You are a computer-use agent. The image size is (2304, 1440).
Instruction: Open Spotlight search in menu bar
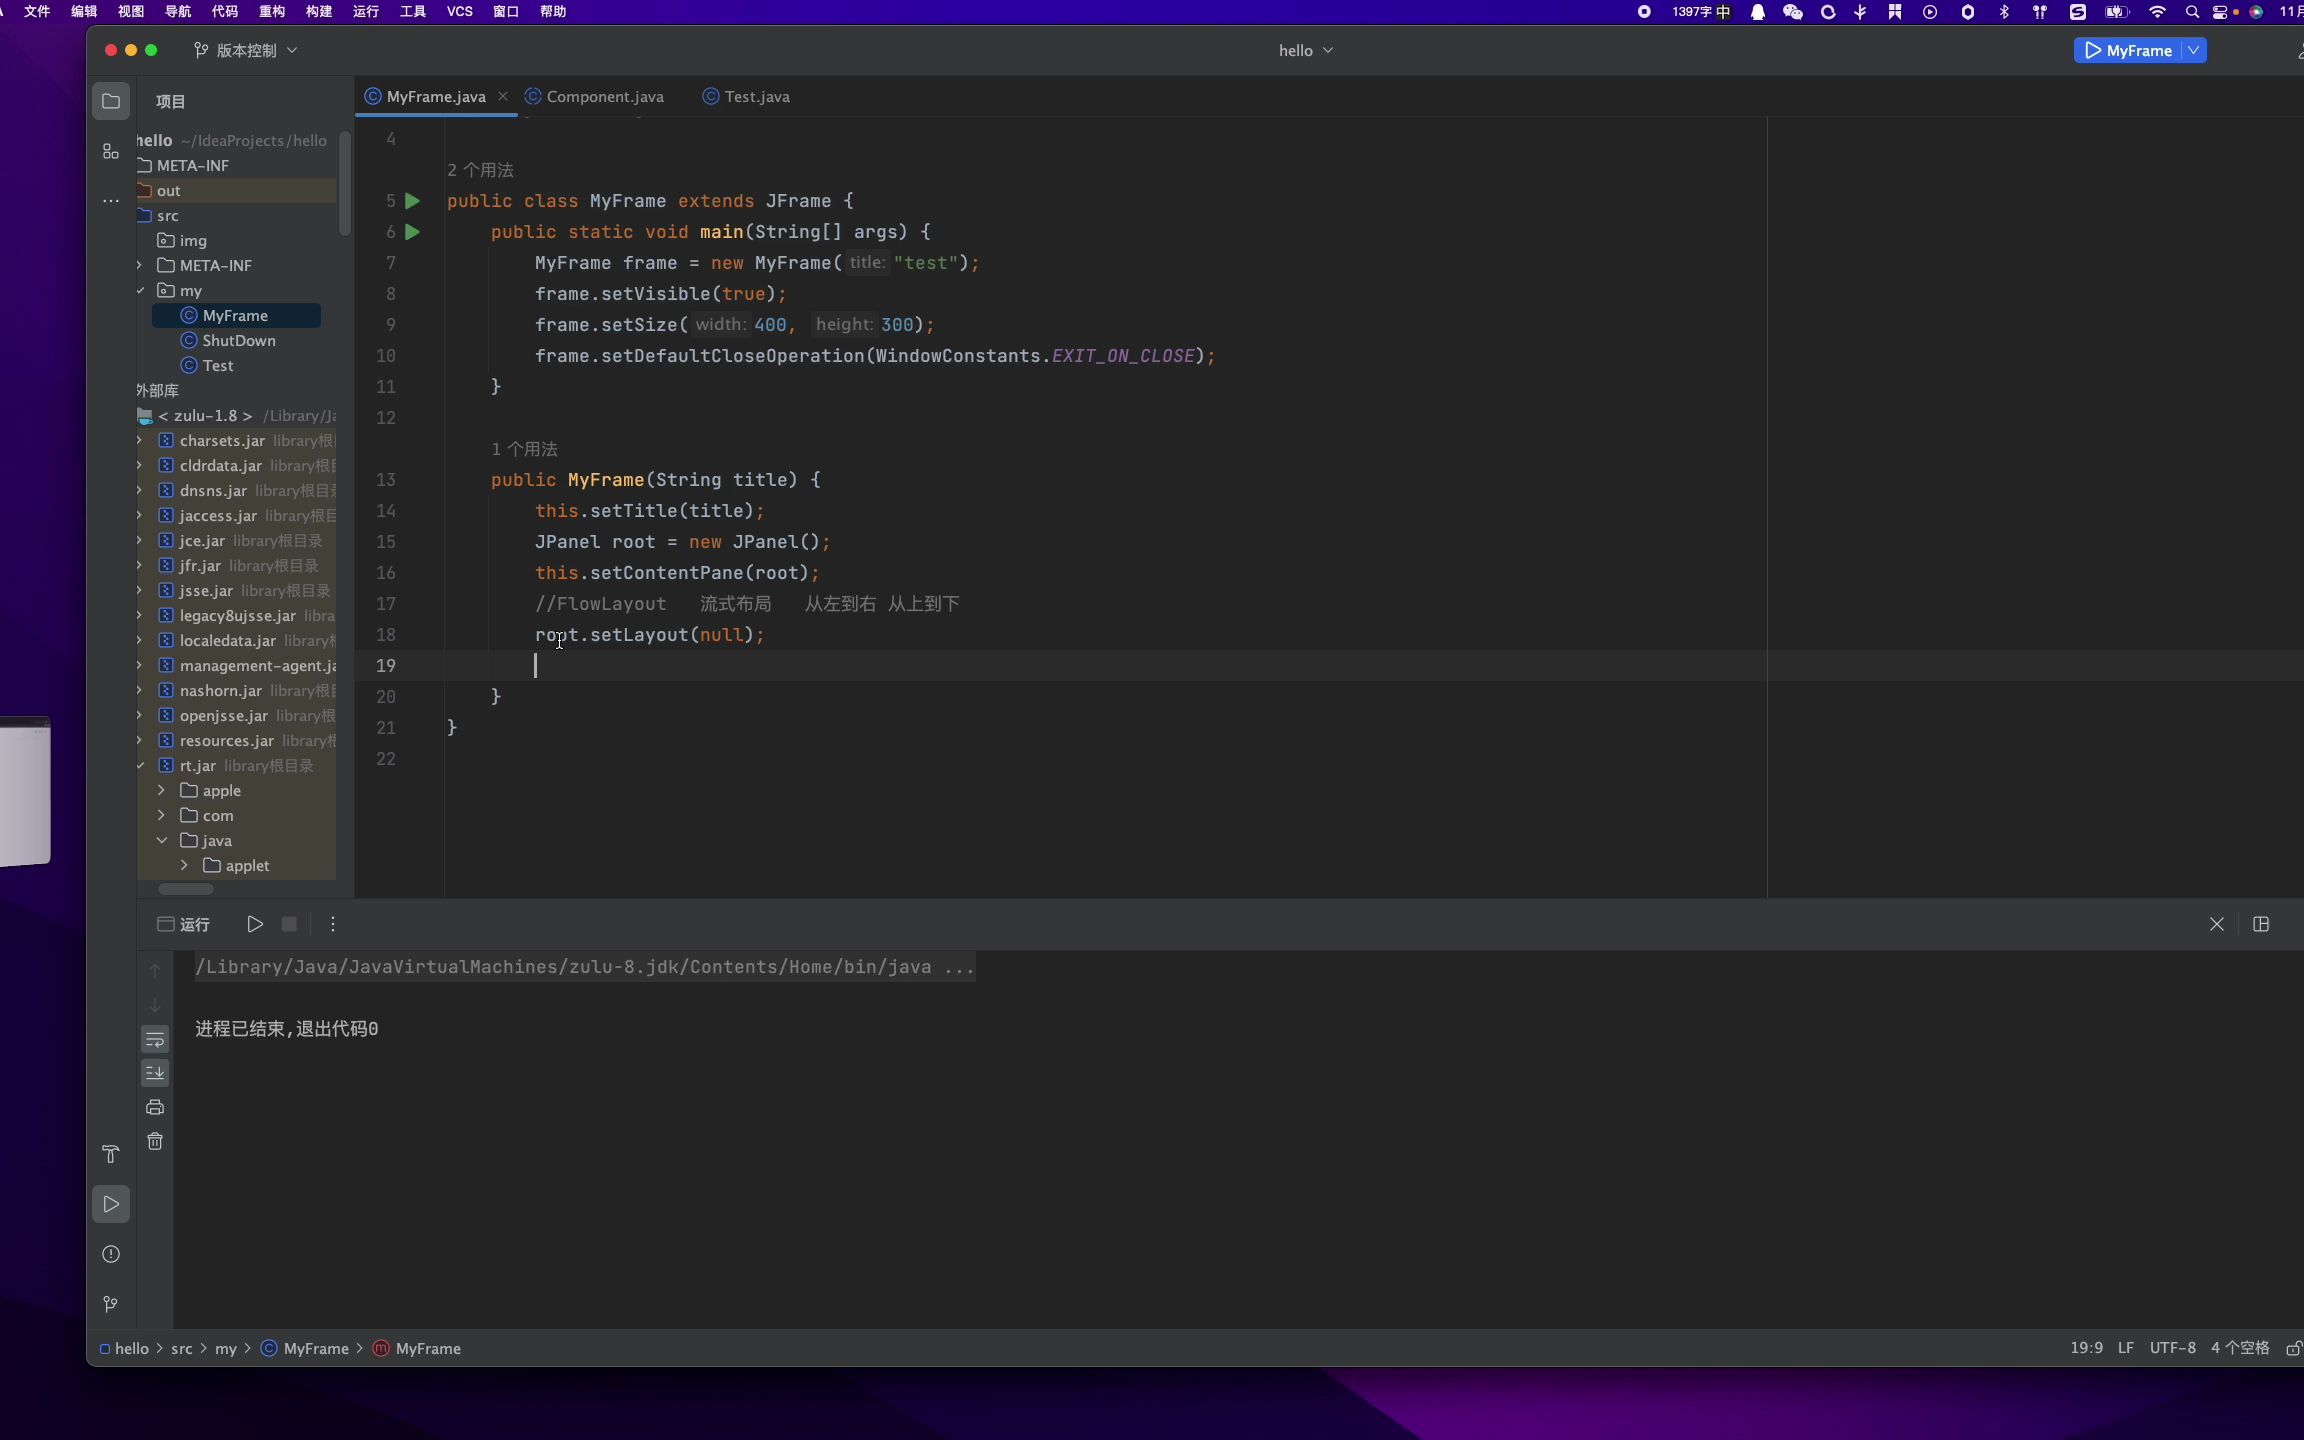[x=2192, y=11]
